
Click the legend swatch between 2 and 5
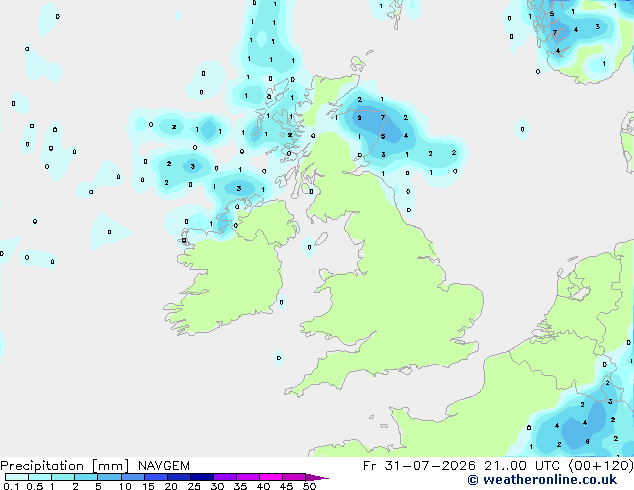tap(86, 477)
